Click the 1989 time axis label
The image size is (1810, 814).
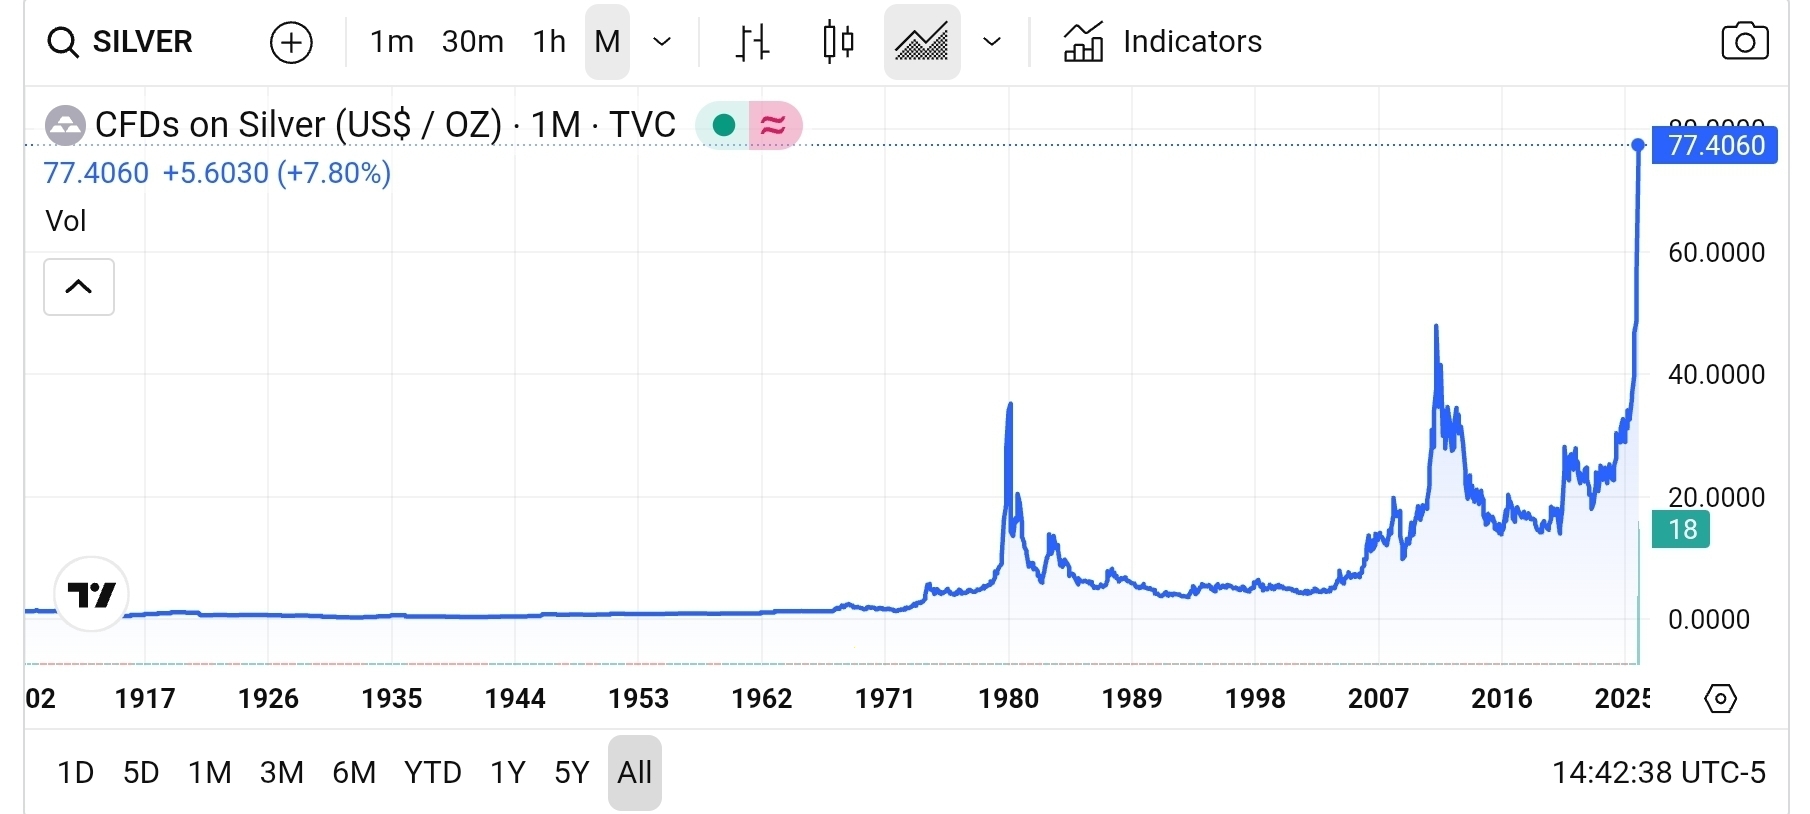tap(1132, 698)
